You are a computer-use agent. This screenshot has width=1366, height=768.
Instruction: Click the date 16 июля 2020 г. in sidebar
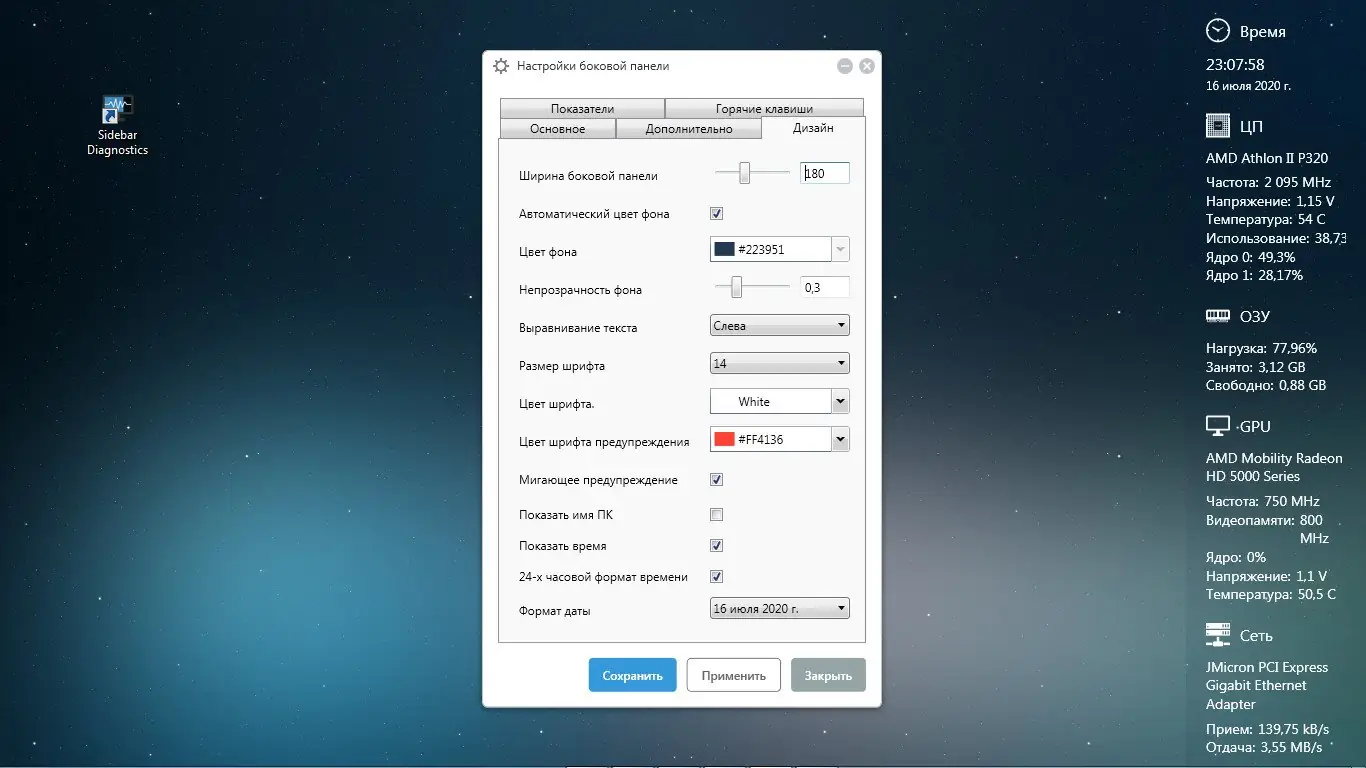coord(1248,86)
